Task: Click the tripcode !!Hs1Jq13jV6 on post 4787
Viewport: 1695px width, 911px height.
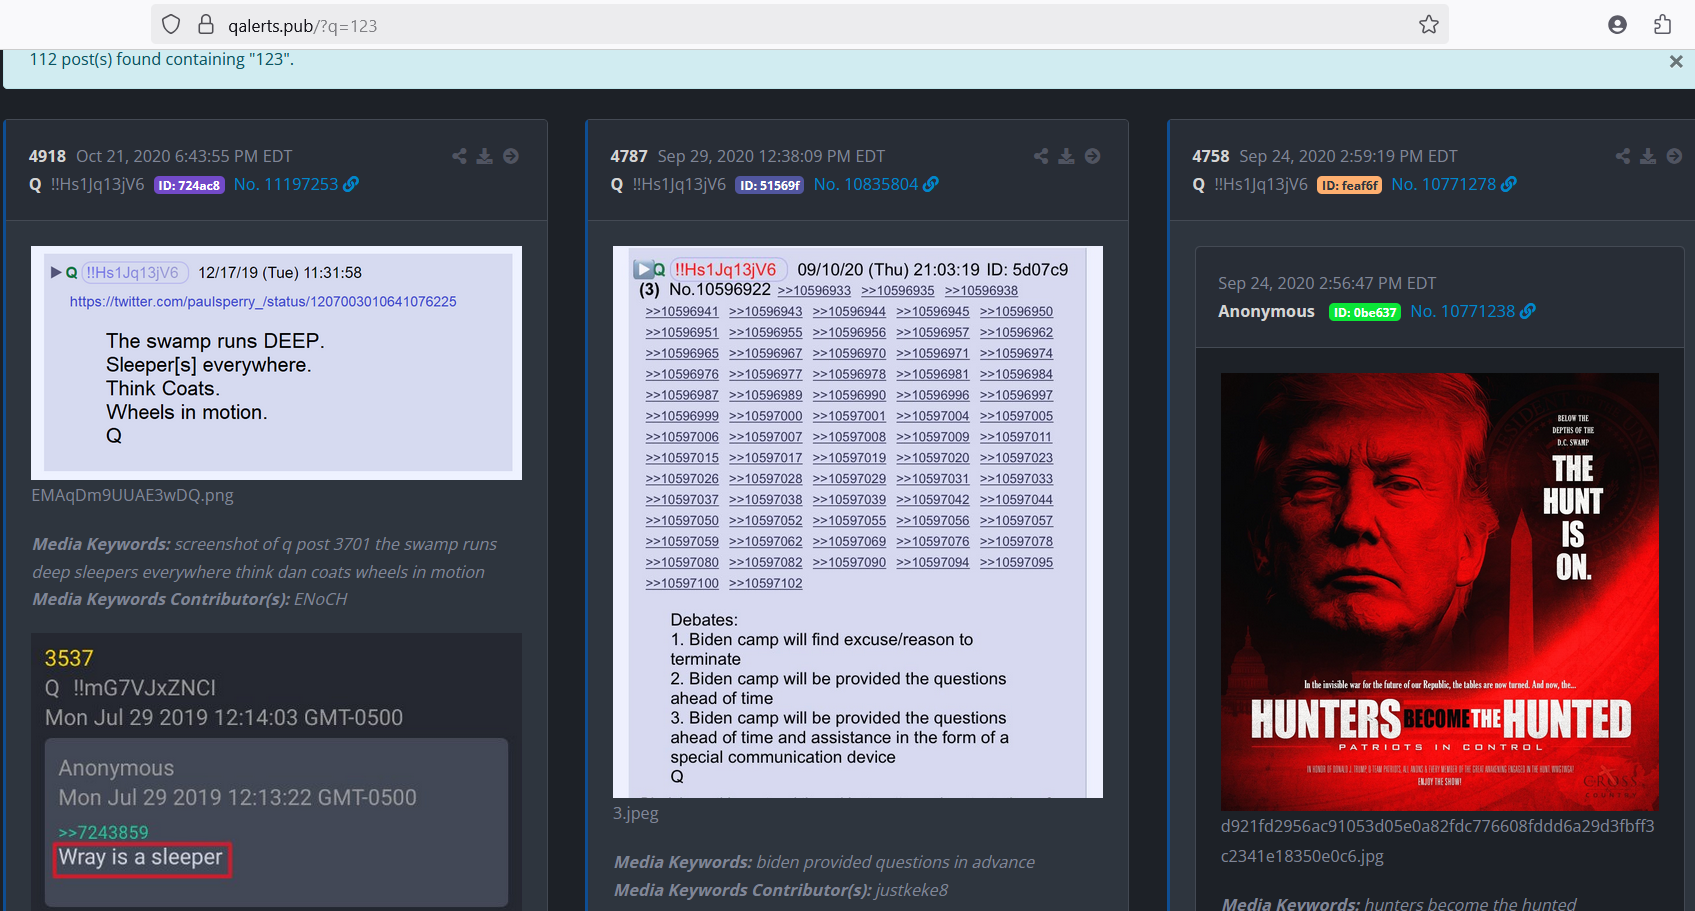Action: click(x=680, y=184)
